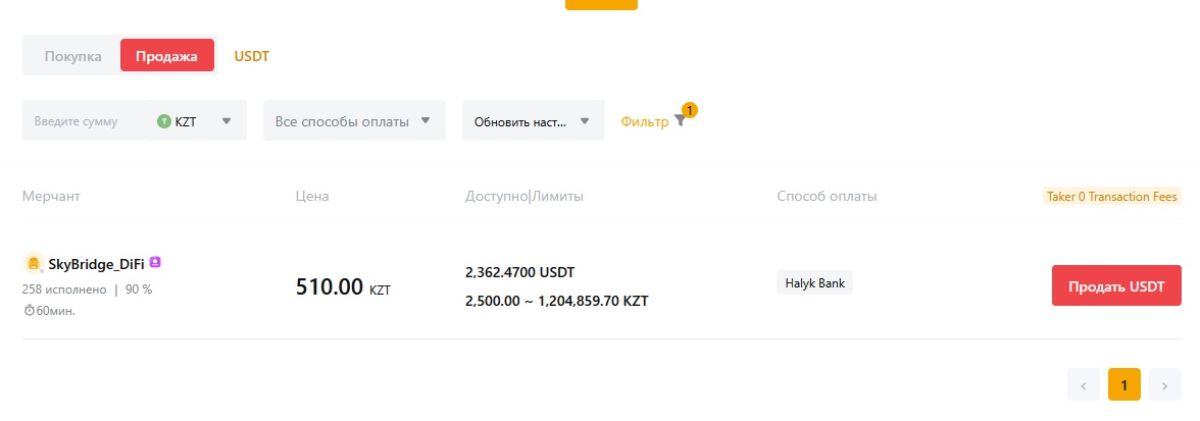
Task: Click the Введите сумму amount field
Action: point(85,121)
